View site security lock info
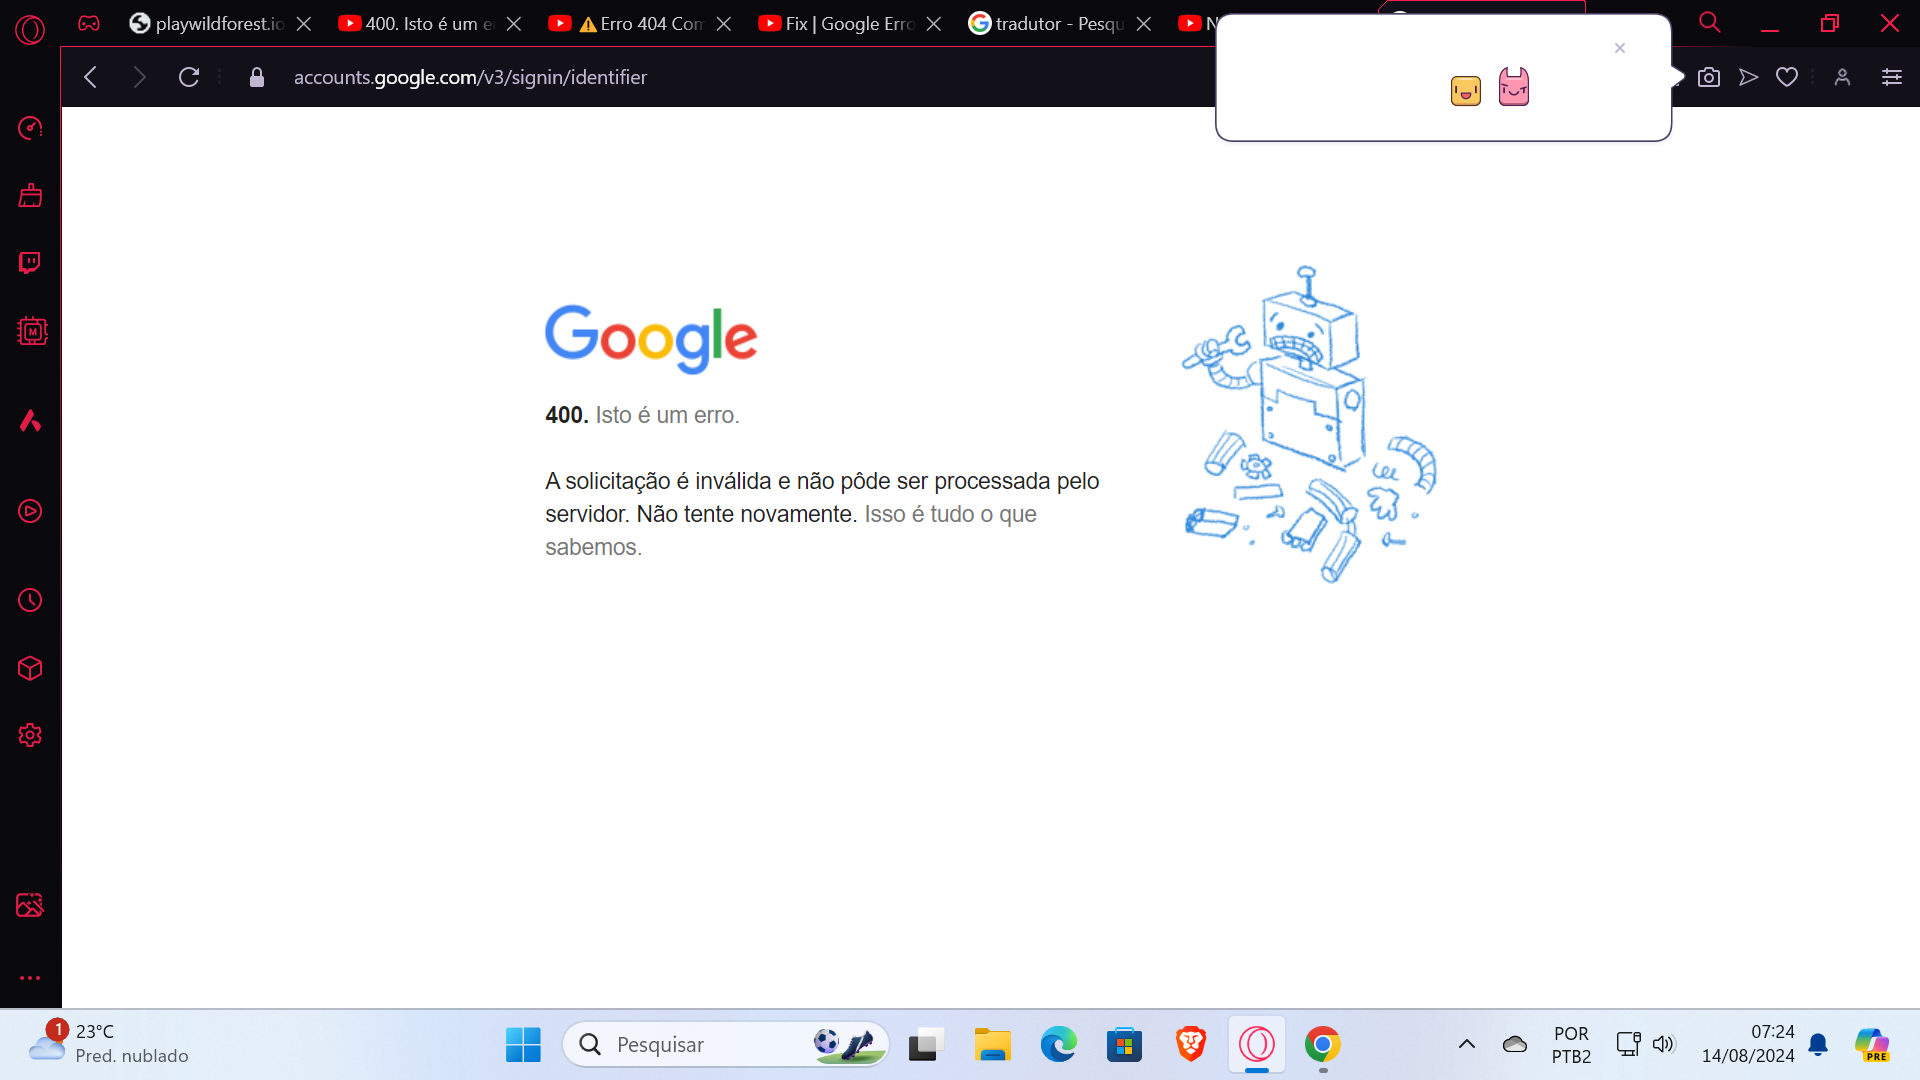Viewport: 1920px width, 1080px height. 257,77
